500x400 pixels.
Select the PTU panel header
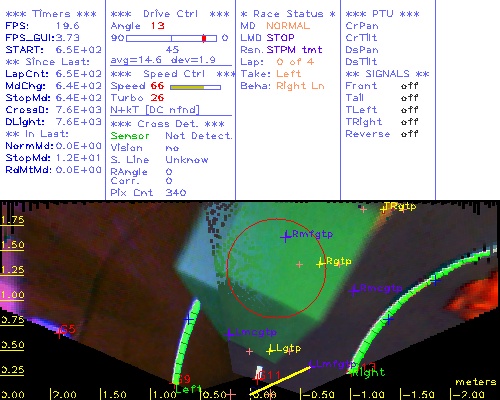coord(382,14)
